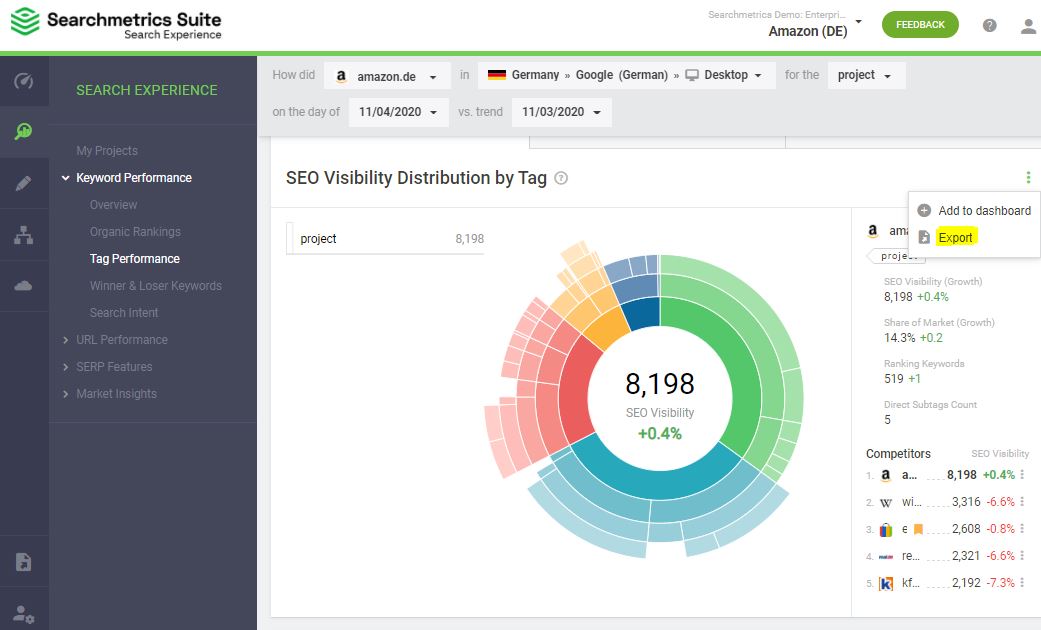Click the orange bookmark icon on ebay row
The image size is (1041, 630).
[x=918, y=529]
